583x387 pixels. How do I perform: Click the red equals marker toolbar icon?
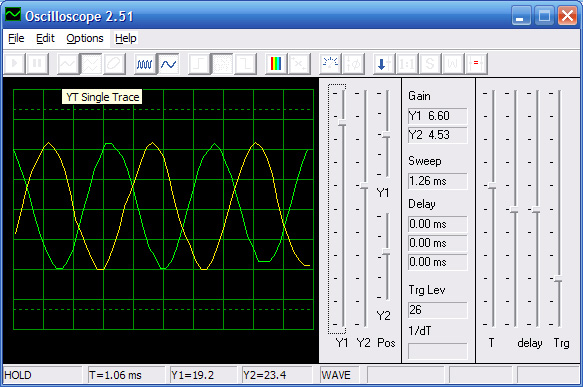point(476,64)
